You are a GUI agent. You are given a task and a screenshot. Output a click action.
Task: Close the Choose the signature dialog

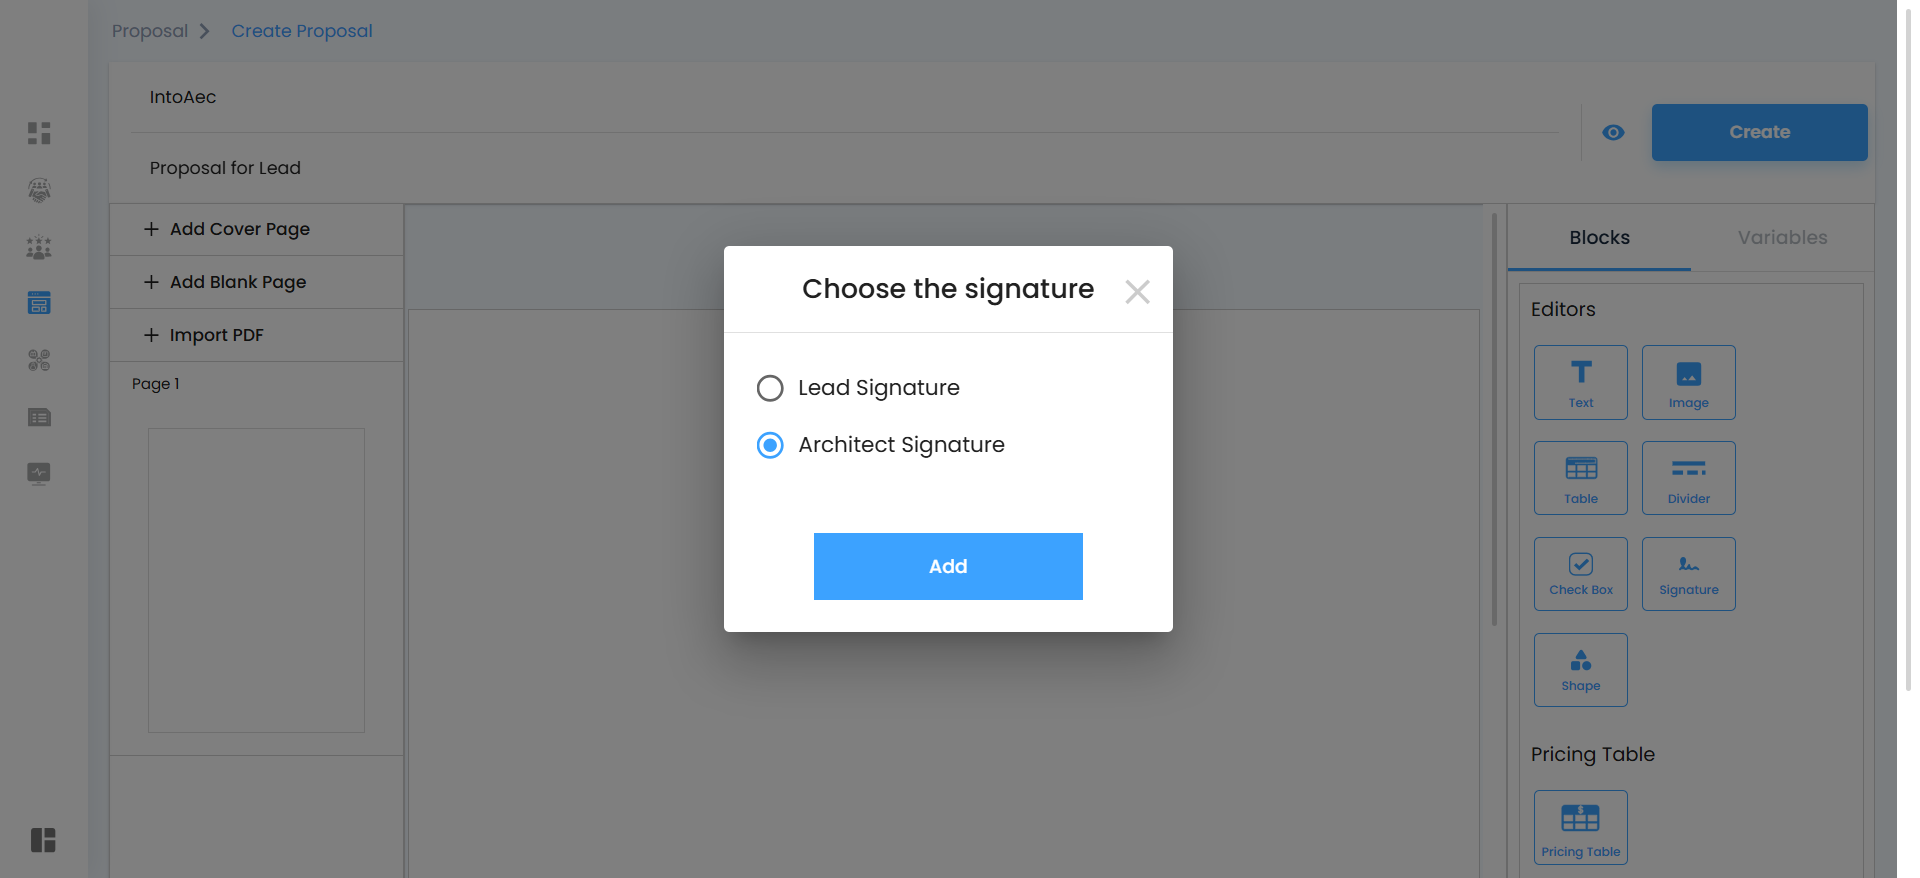pos(1137,291)
